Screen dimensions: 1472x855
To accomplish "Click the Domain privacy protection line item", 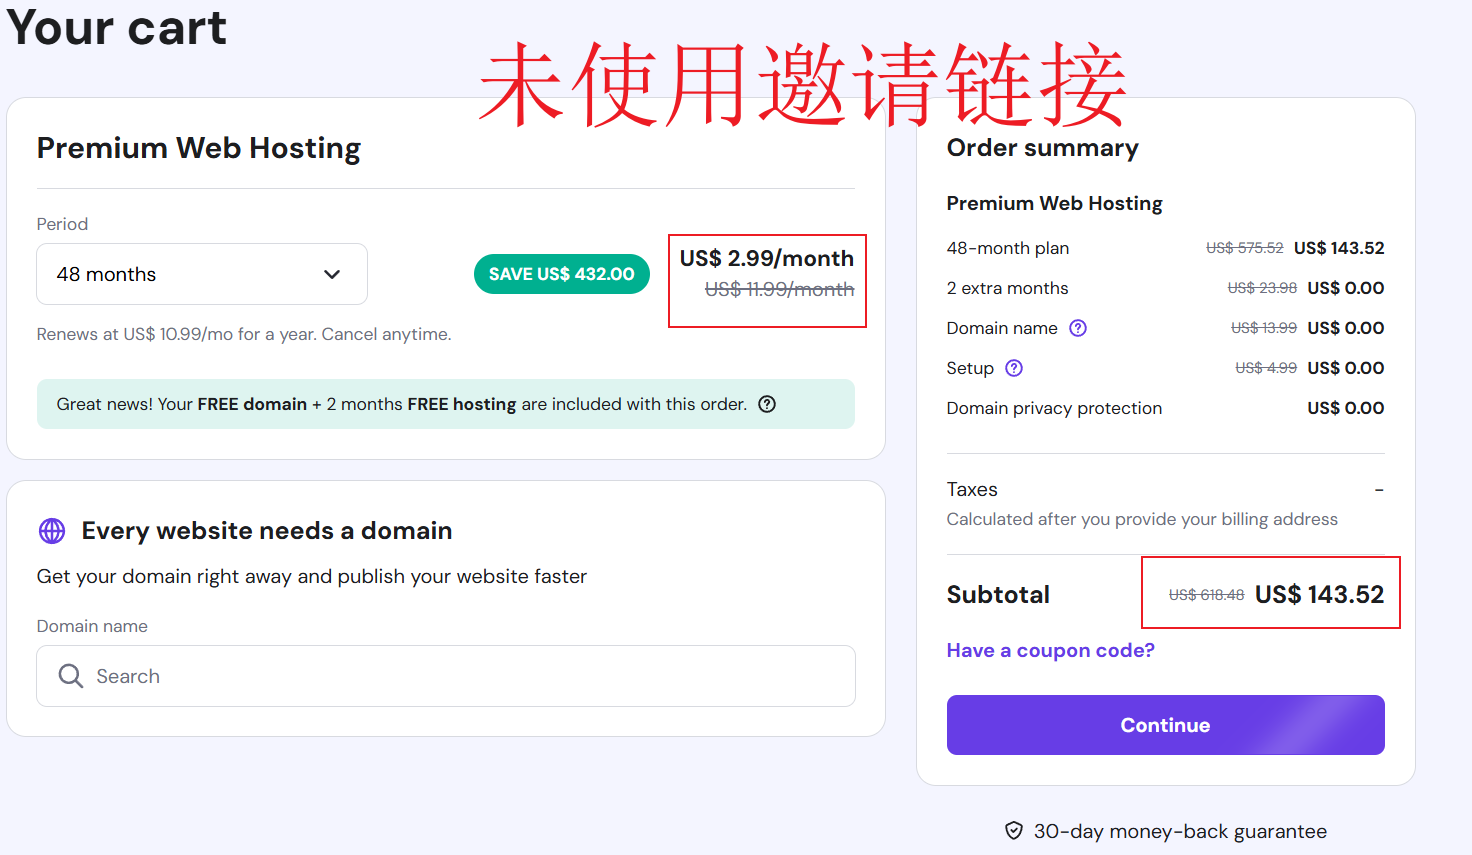I will point(1054,408).
